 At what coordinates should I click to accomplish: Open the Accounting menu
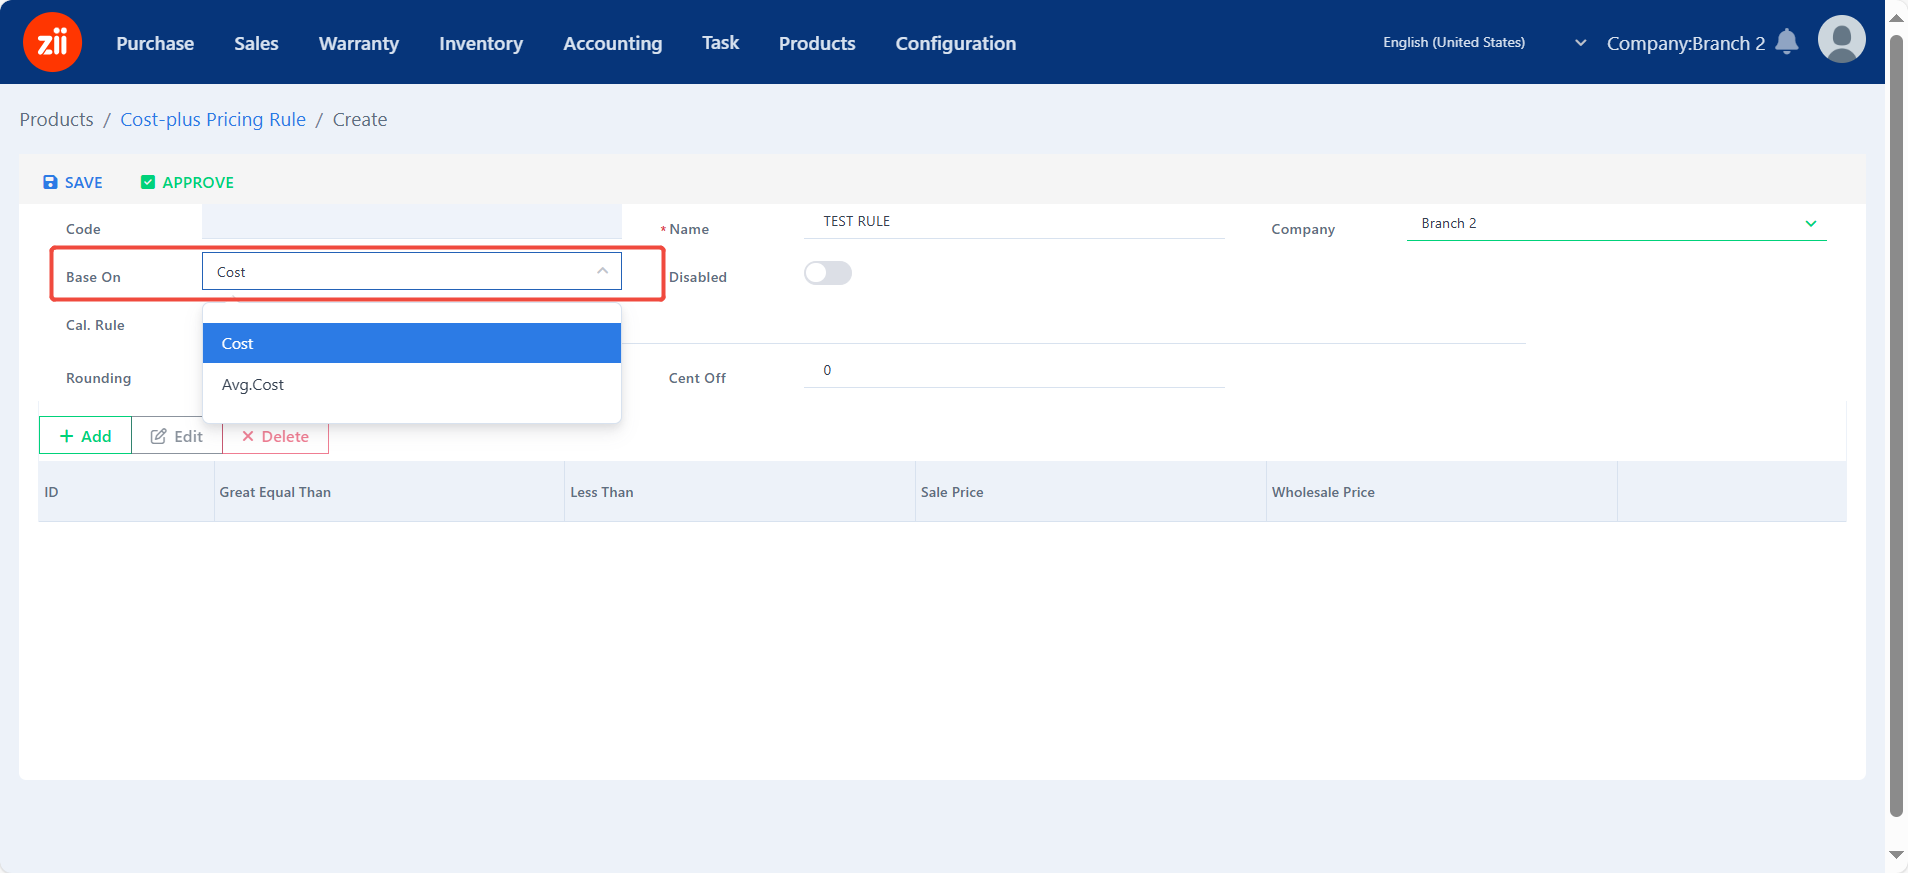pos(613,43)
